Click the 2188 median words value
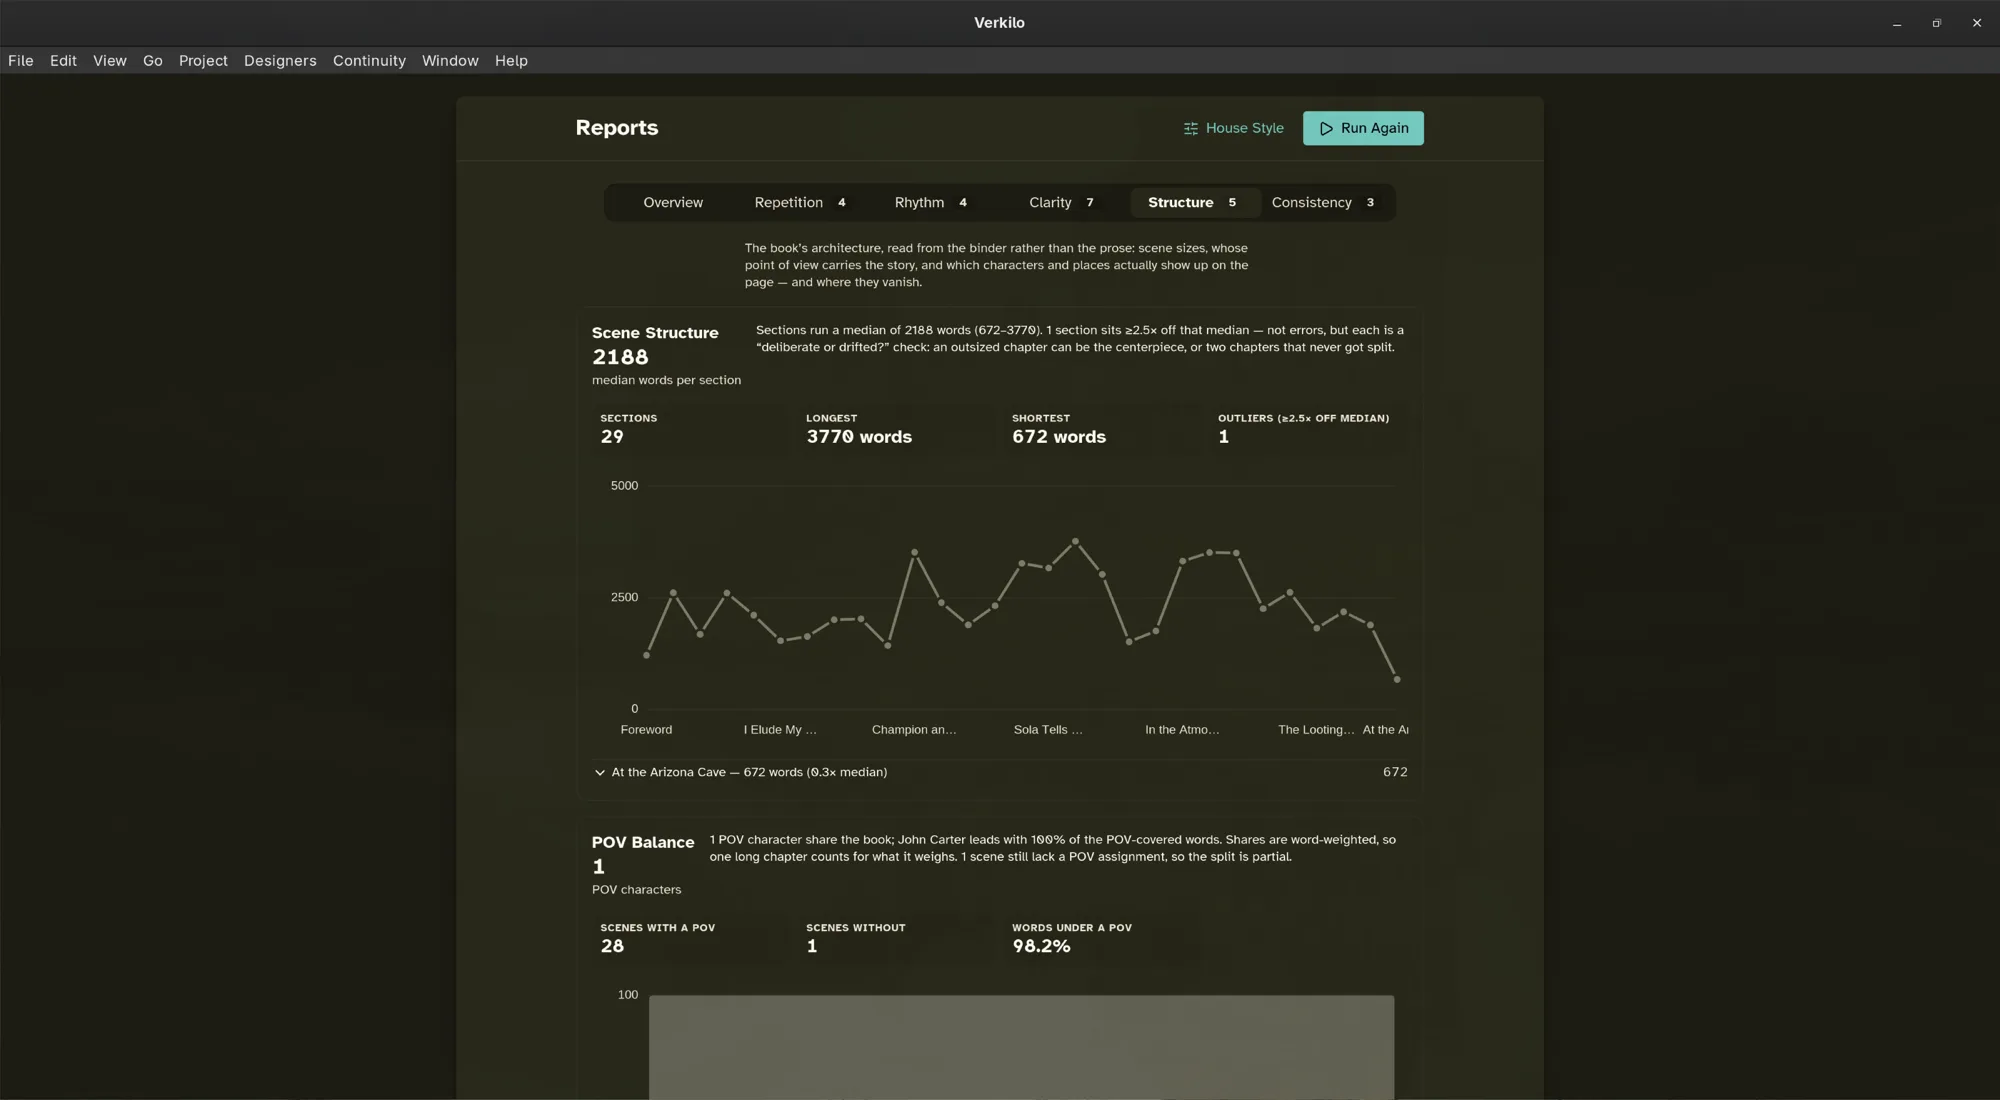 point(620,357)
